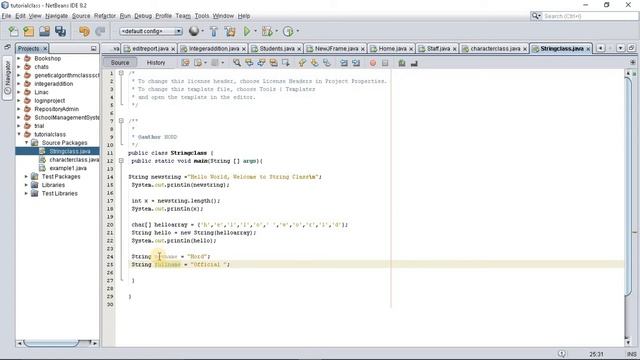
Task: Click the globe browser icon in toolbar
Action: click(193, 31)
